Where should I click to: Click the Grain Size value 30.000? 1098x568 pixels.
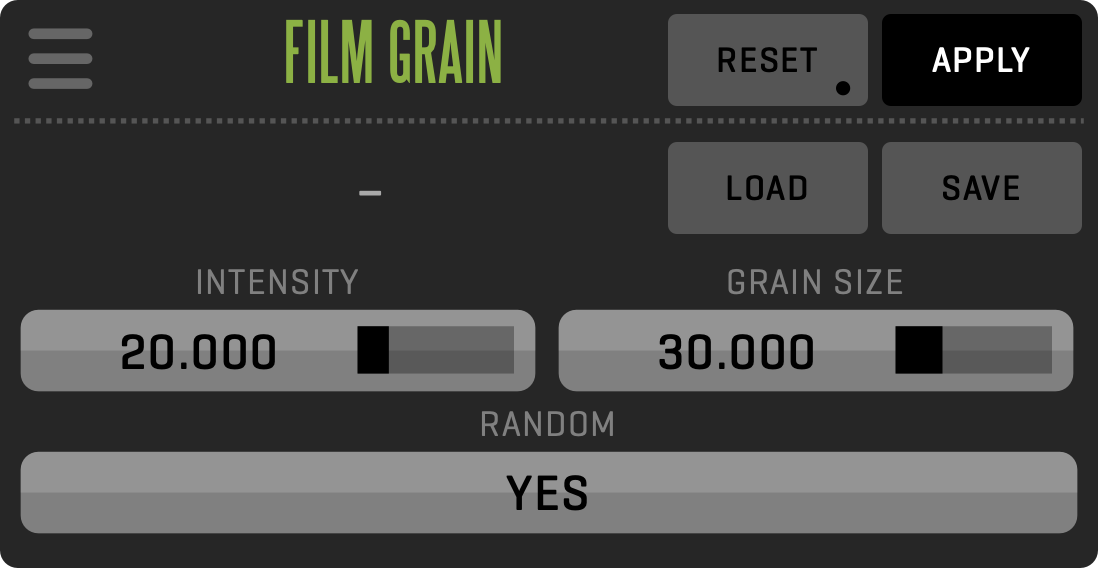click(x=736, y=352)
